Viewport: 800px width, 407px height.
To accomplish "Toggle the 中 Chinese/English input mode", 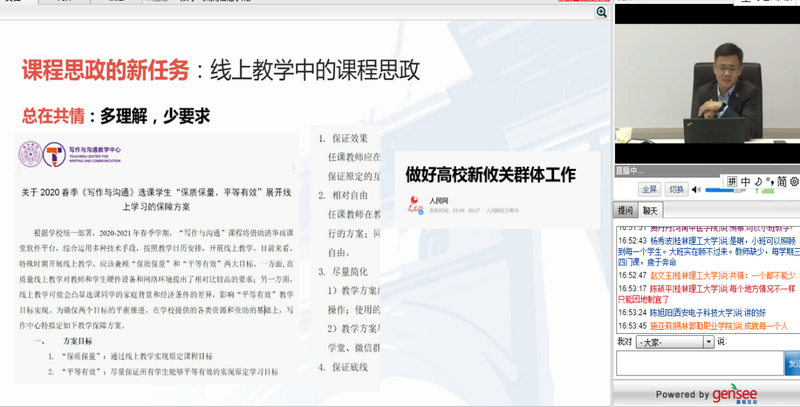I will pos(745,181).
